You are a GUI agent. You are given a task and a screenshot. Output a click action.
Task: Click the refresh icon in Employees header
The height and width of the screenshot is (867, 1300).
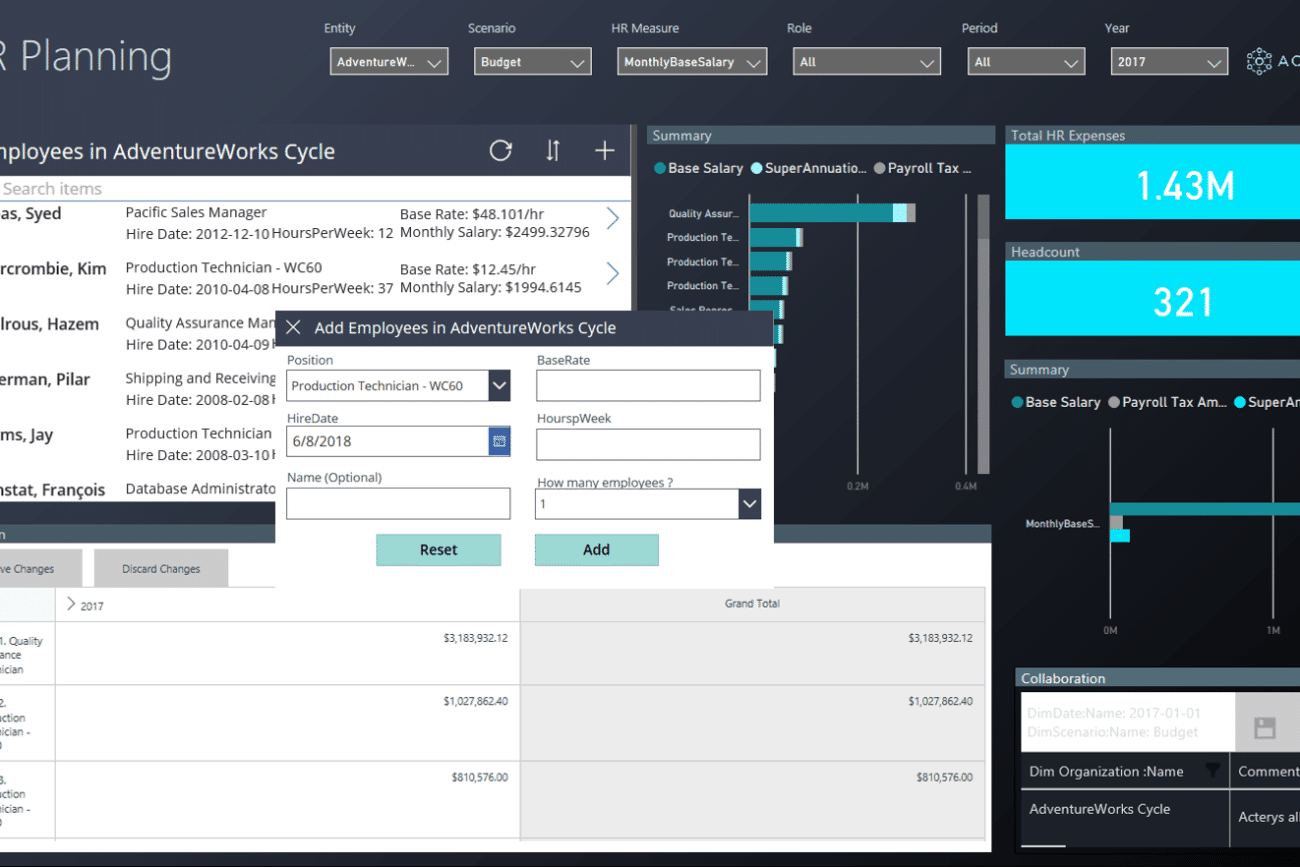501,151
